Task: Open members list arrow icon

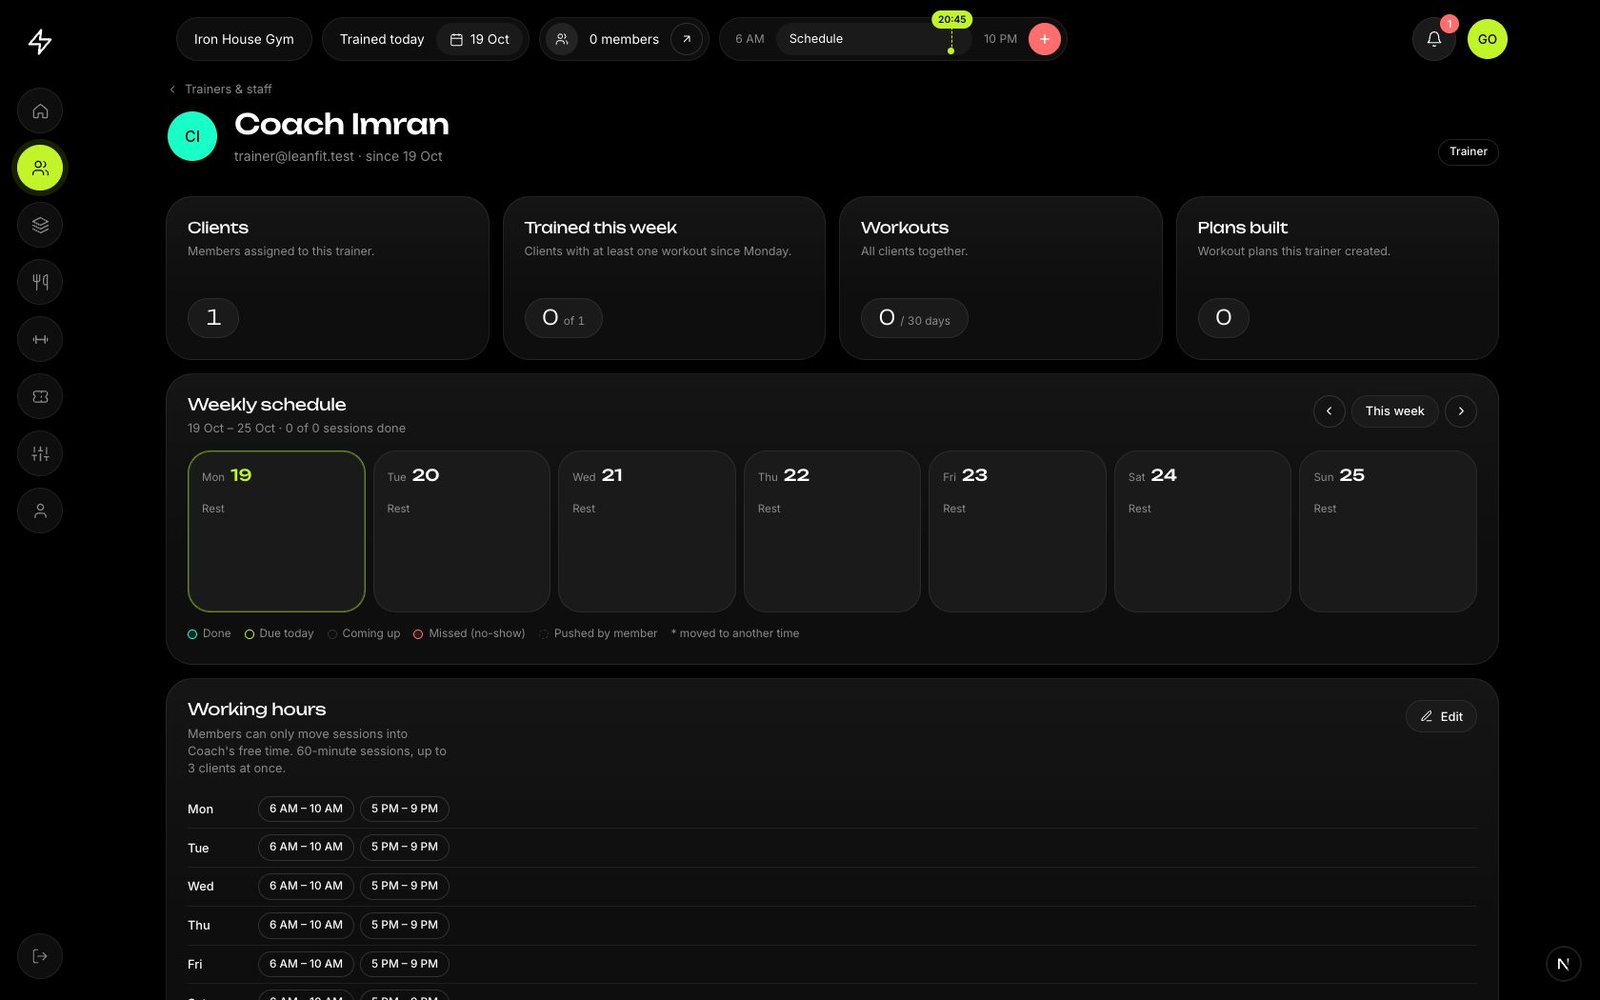Action: coord(686,39)
